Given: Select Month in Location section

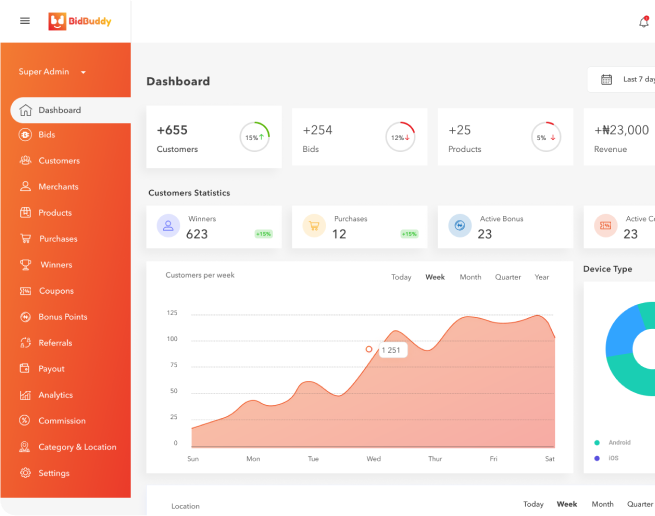Looking at the screenshot, I should coord(602,504).
